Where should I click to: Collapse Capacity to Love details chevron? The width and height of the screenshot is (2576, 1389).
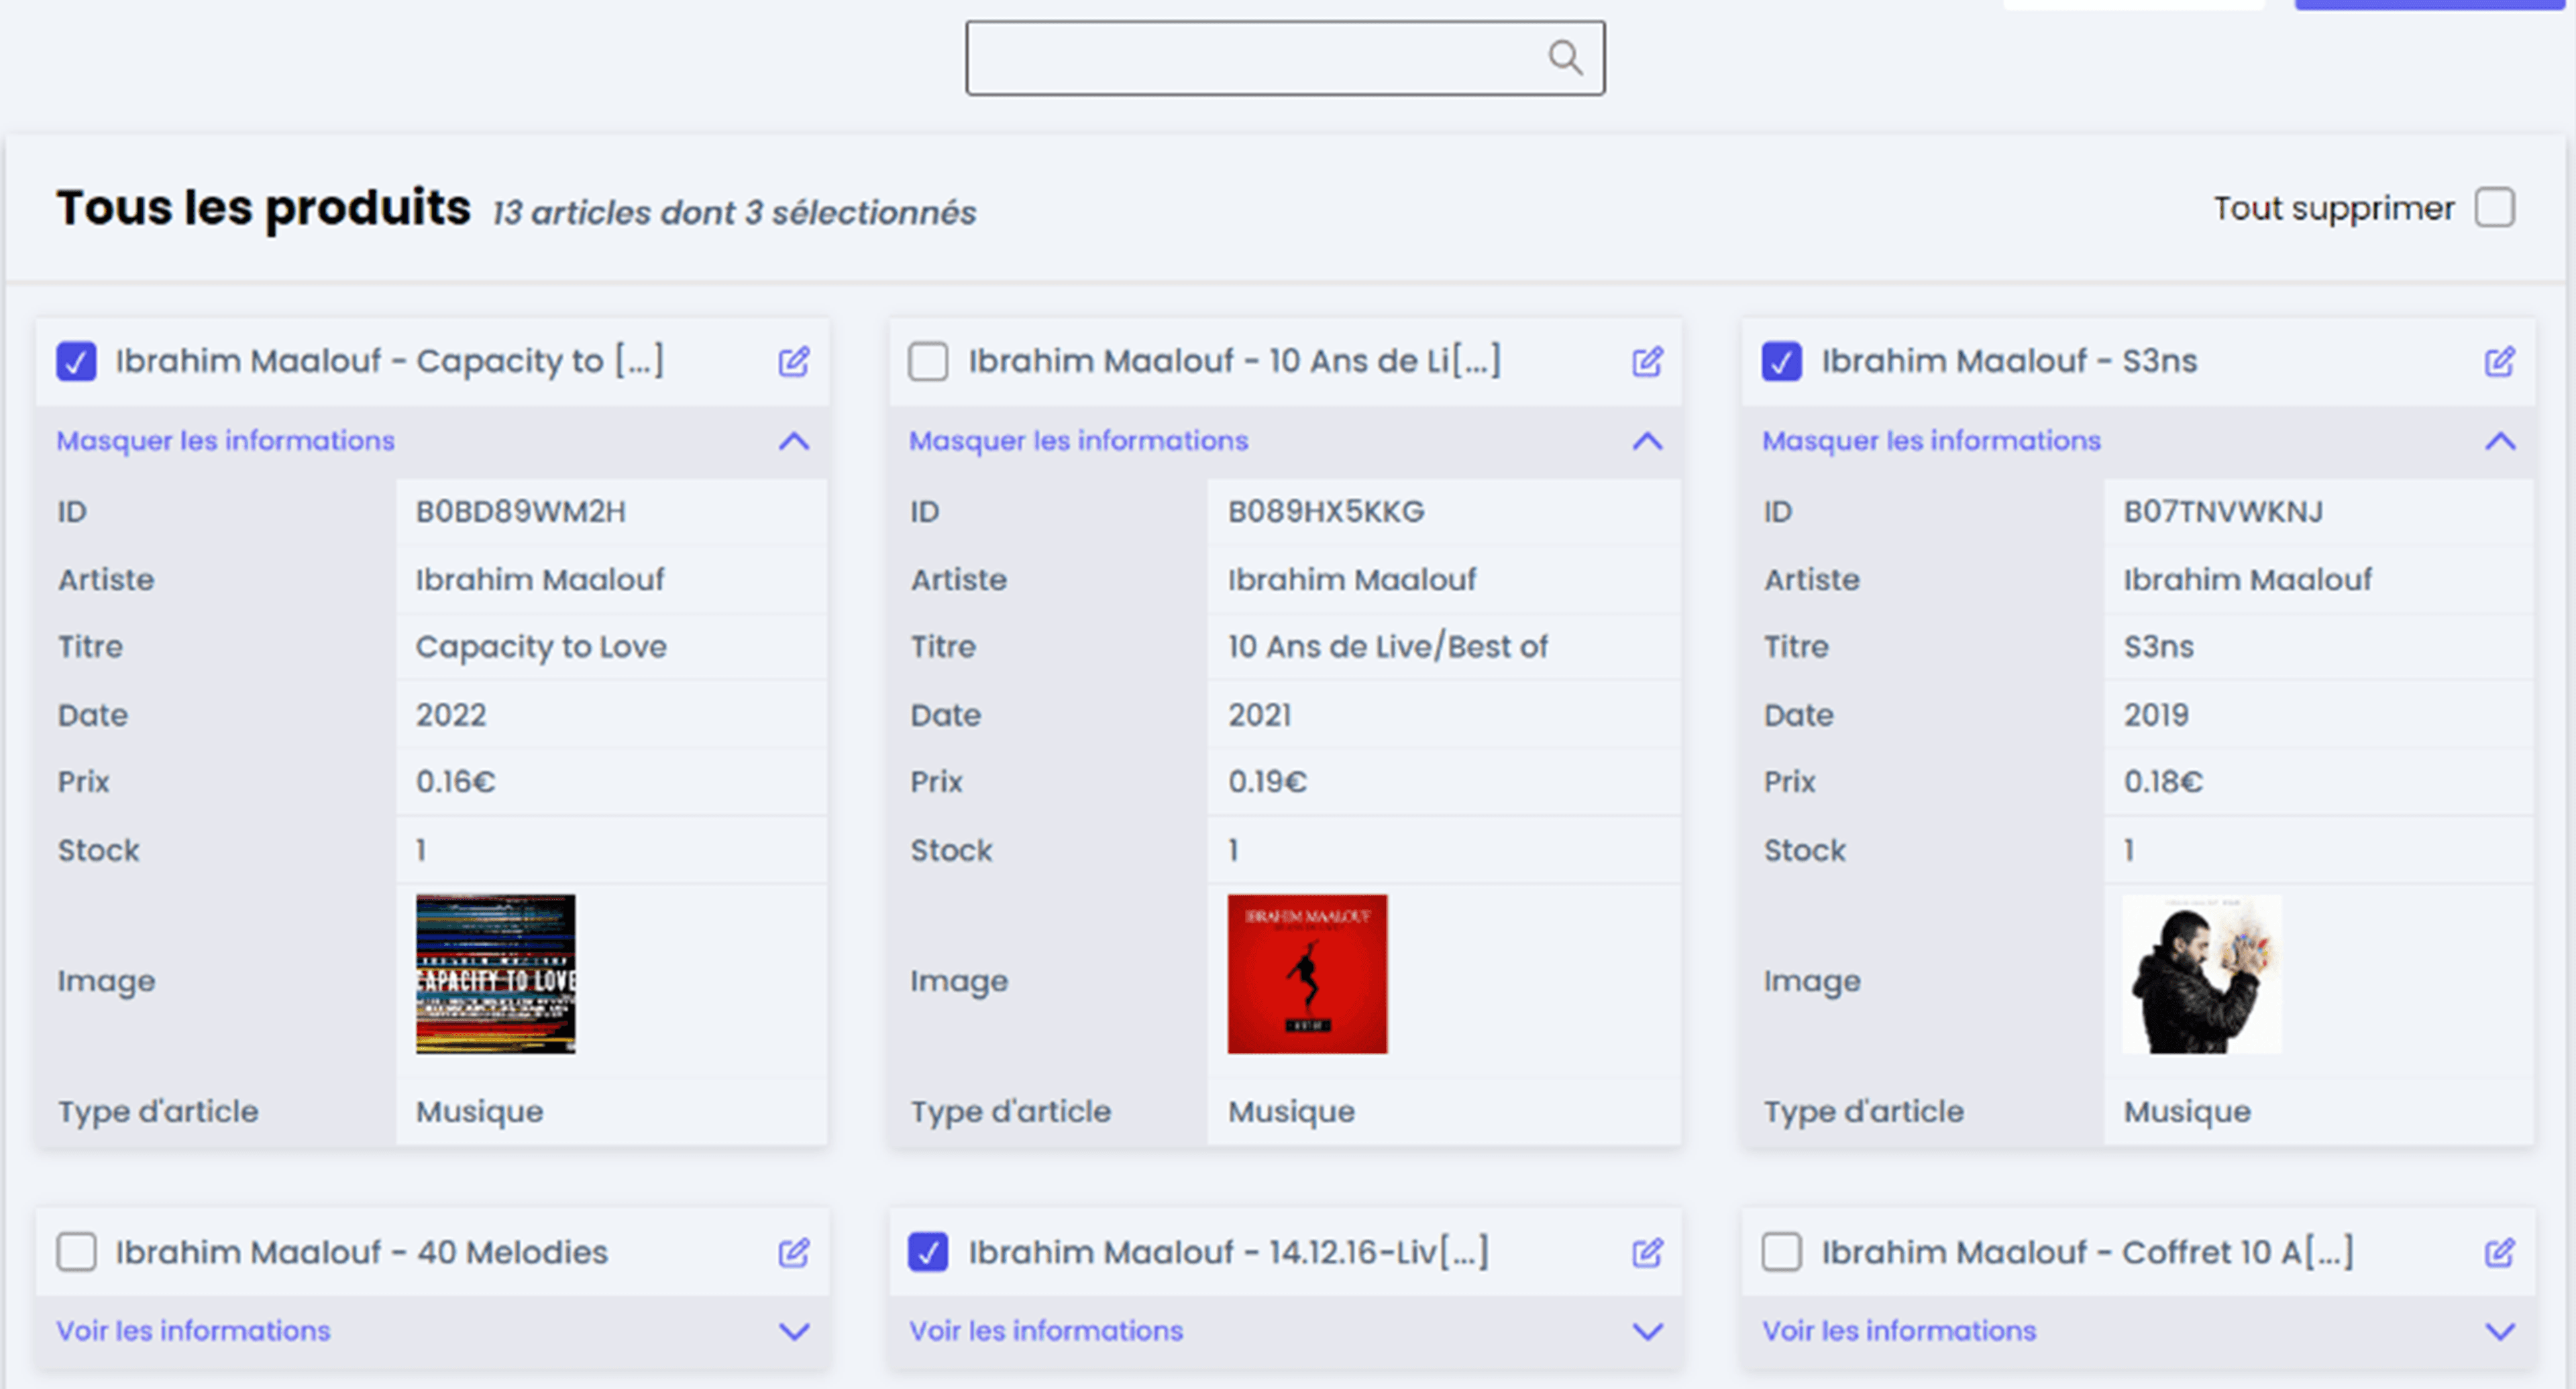[x=794, y=441]
